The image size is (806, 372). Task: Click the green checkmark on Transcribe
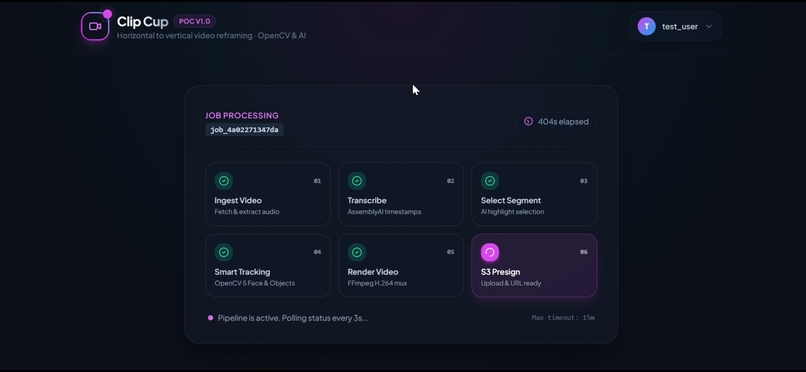(x=357, y=181)
